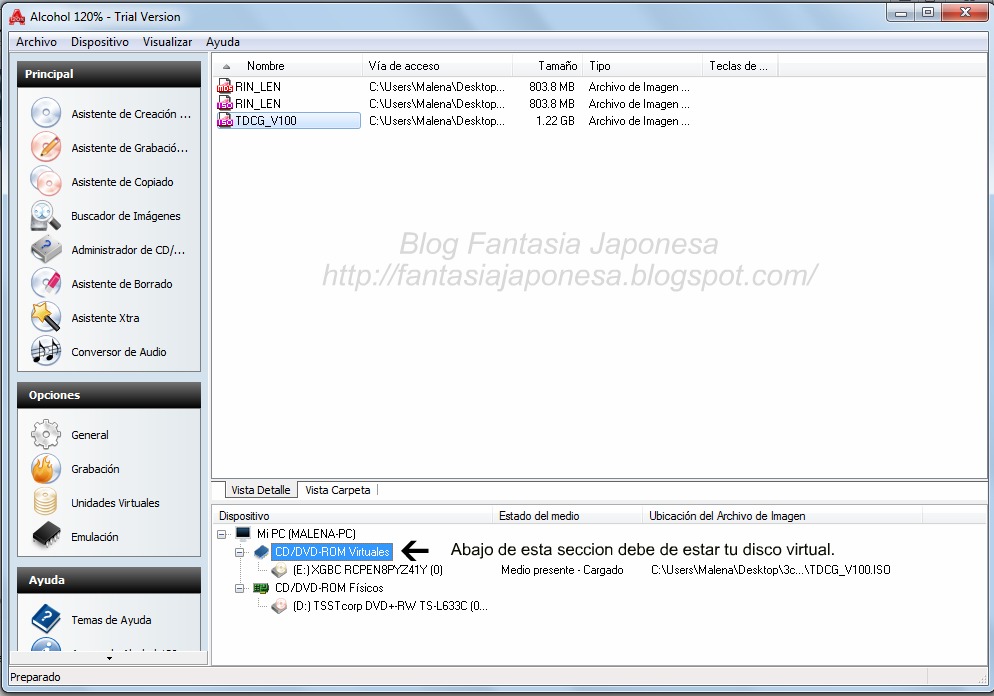994x696 pixels.
Task: Open Temas de Ayuda question icon
Action: click(46, 619)
